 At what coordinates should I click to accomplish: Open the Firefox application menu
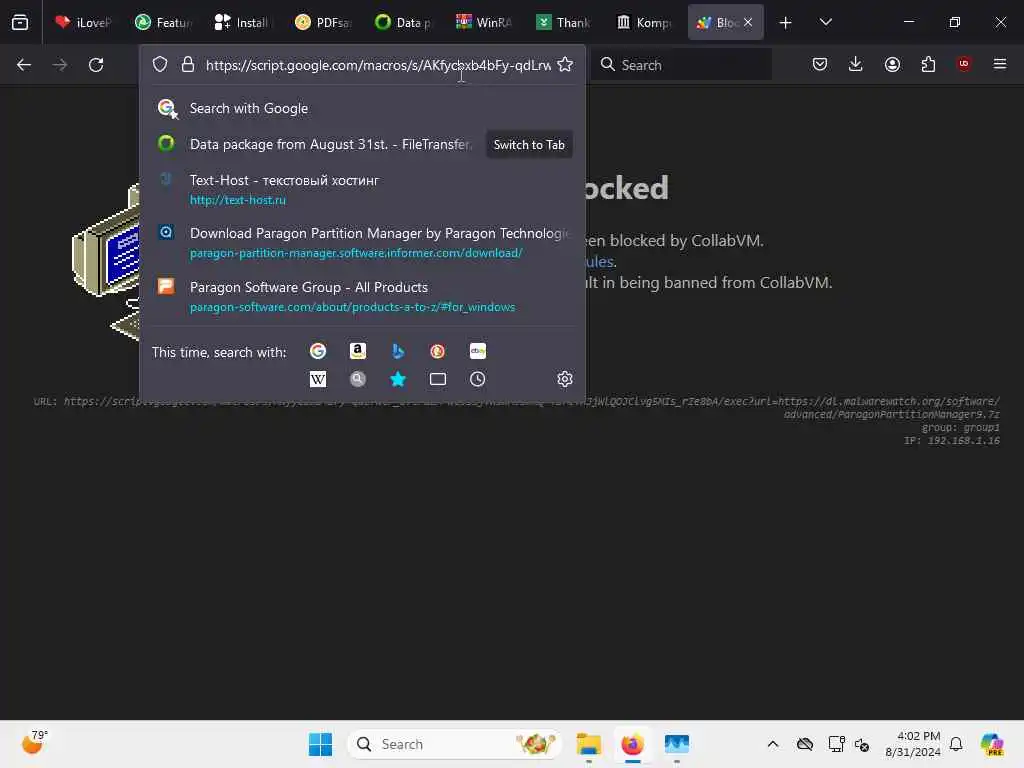click(x=1000, y=64)
